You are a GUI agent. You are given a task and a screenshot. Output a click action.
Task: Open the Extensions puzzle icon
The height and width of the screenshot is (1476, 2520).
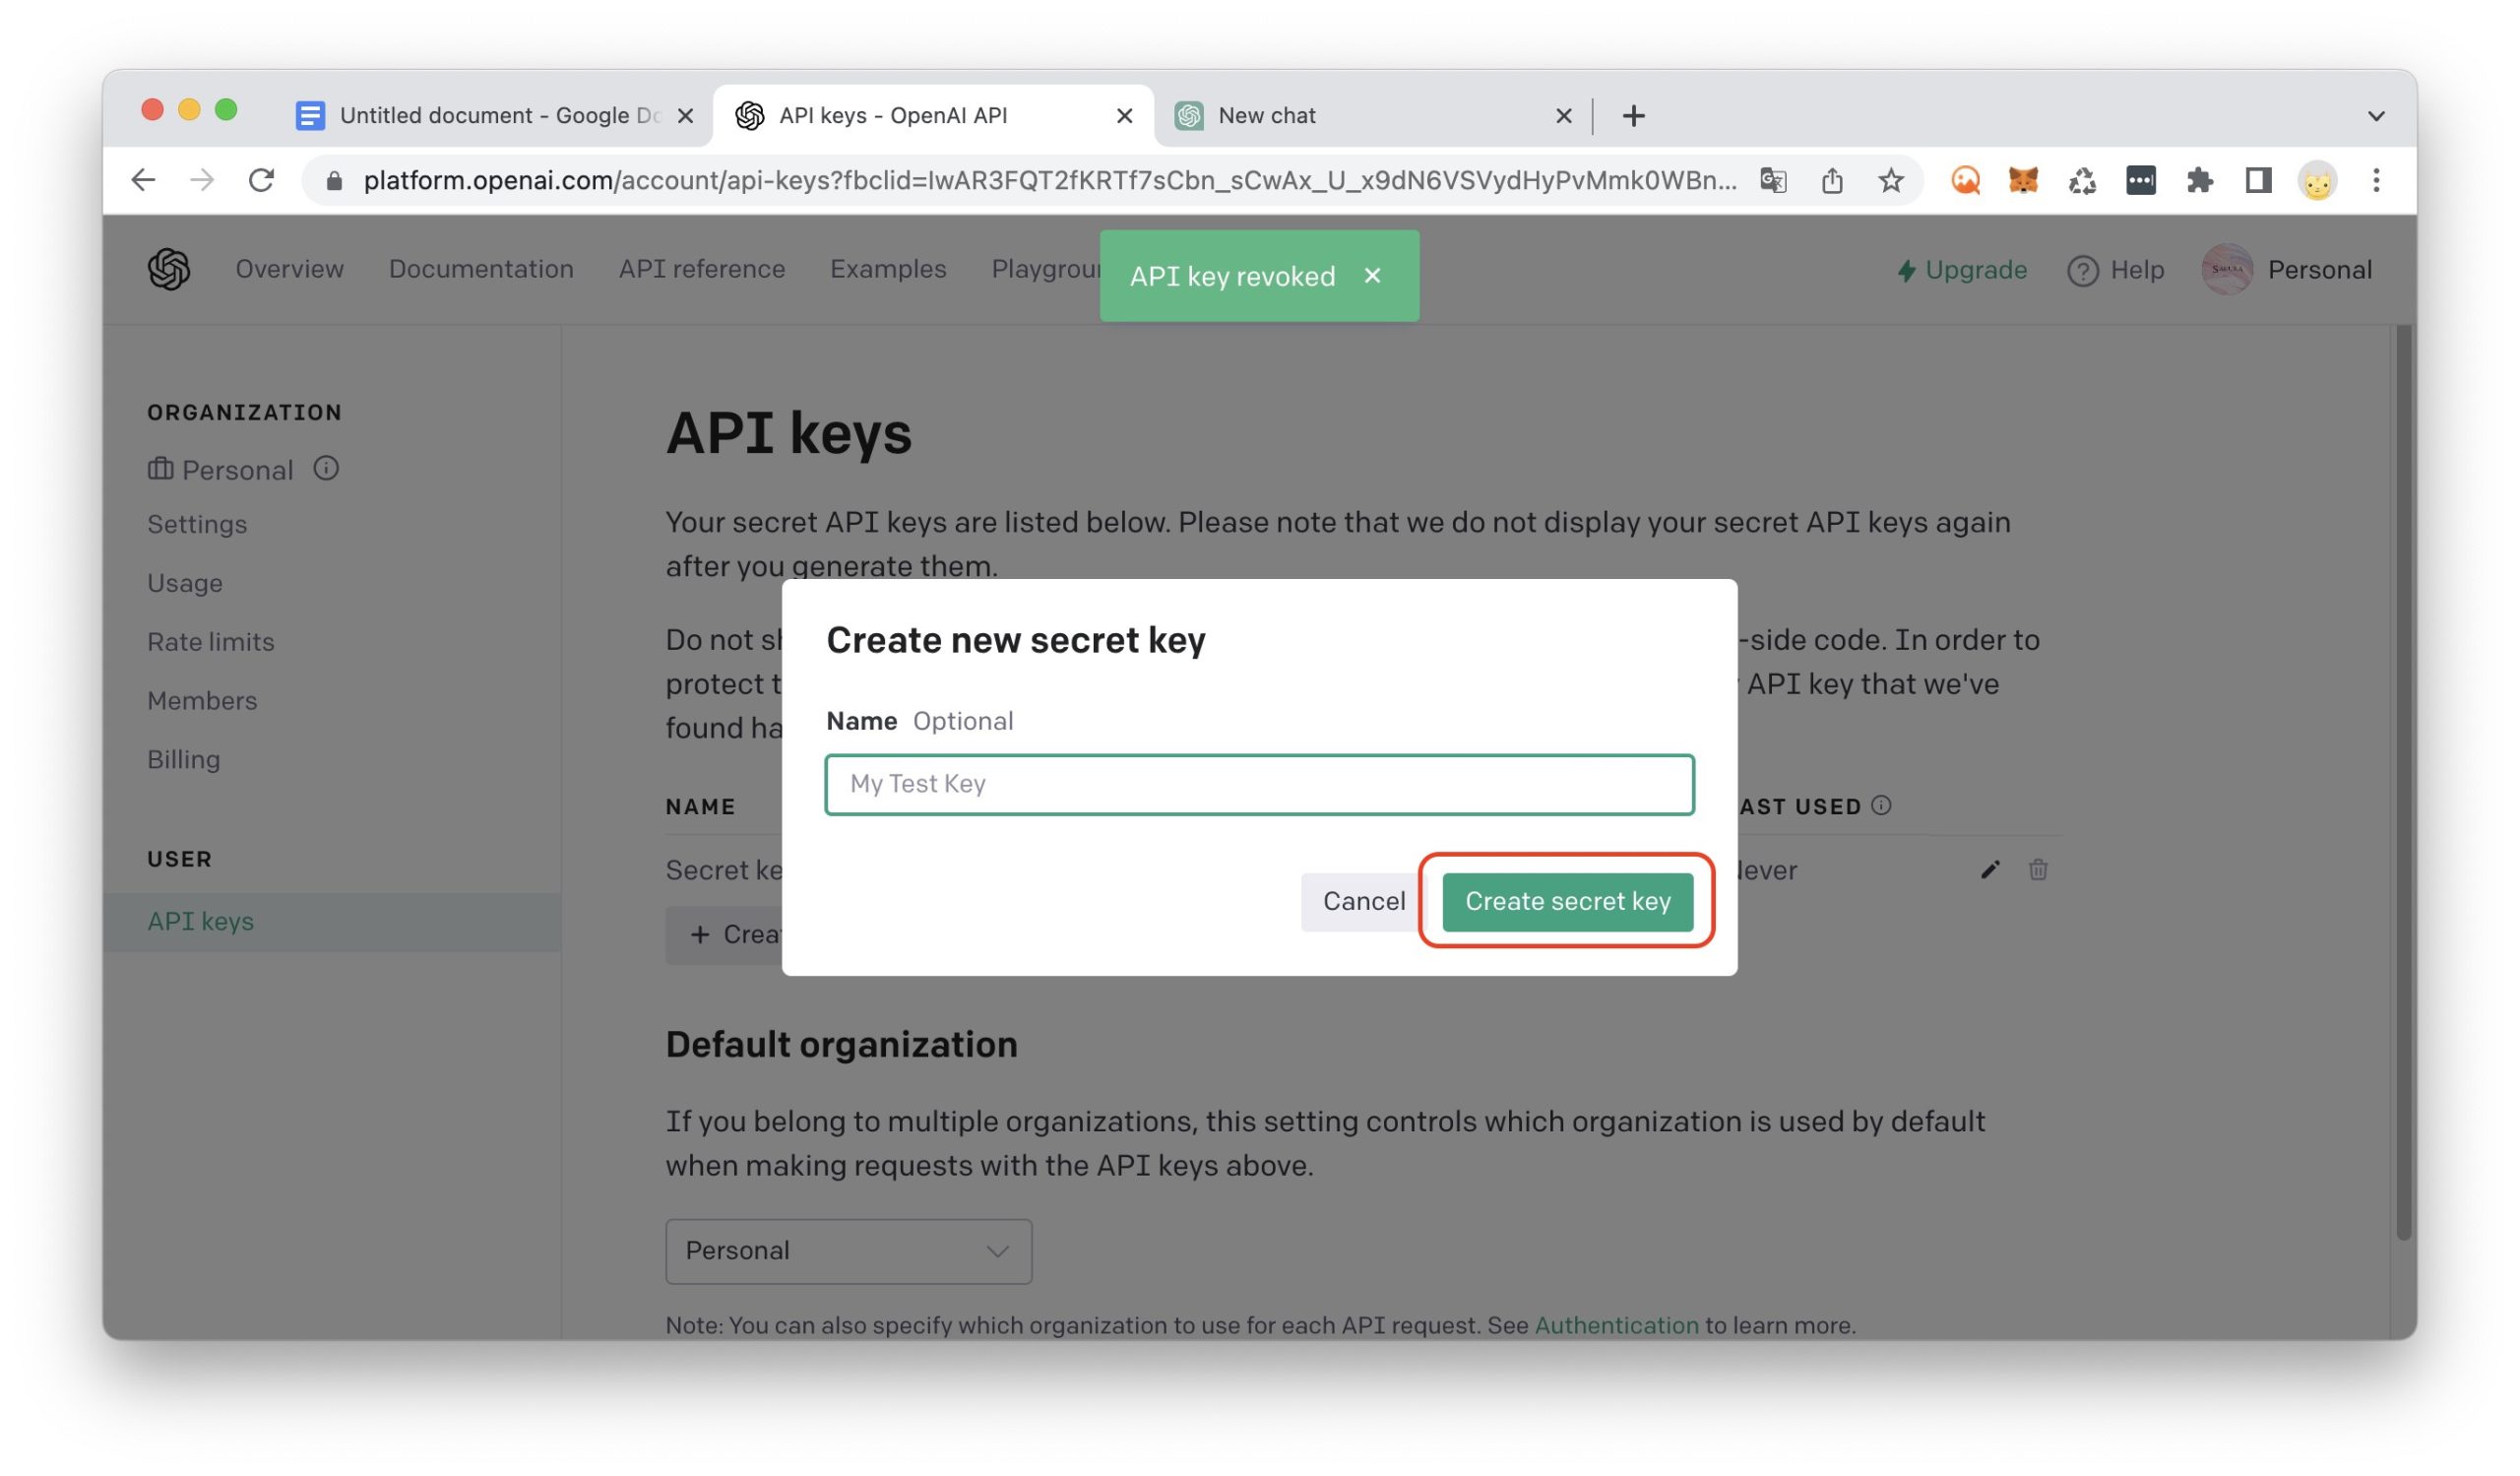pos(2199,181)
